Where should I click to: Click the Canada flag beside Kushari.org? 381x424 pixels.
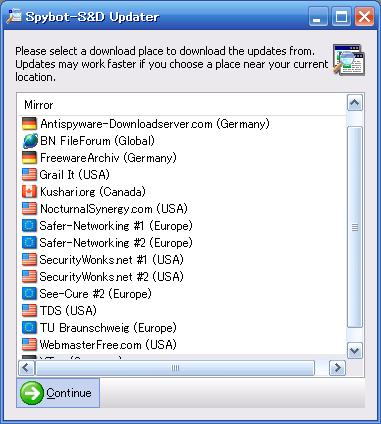[29, 192]
